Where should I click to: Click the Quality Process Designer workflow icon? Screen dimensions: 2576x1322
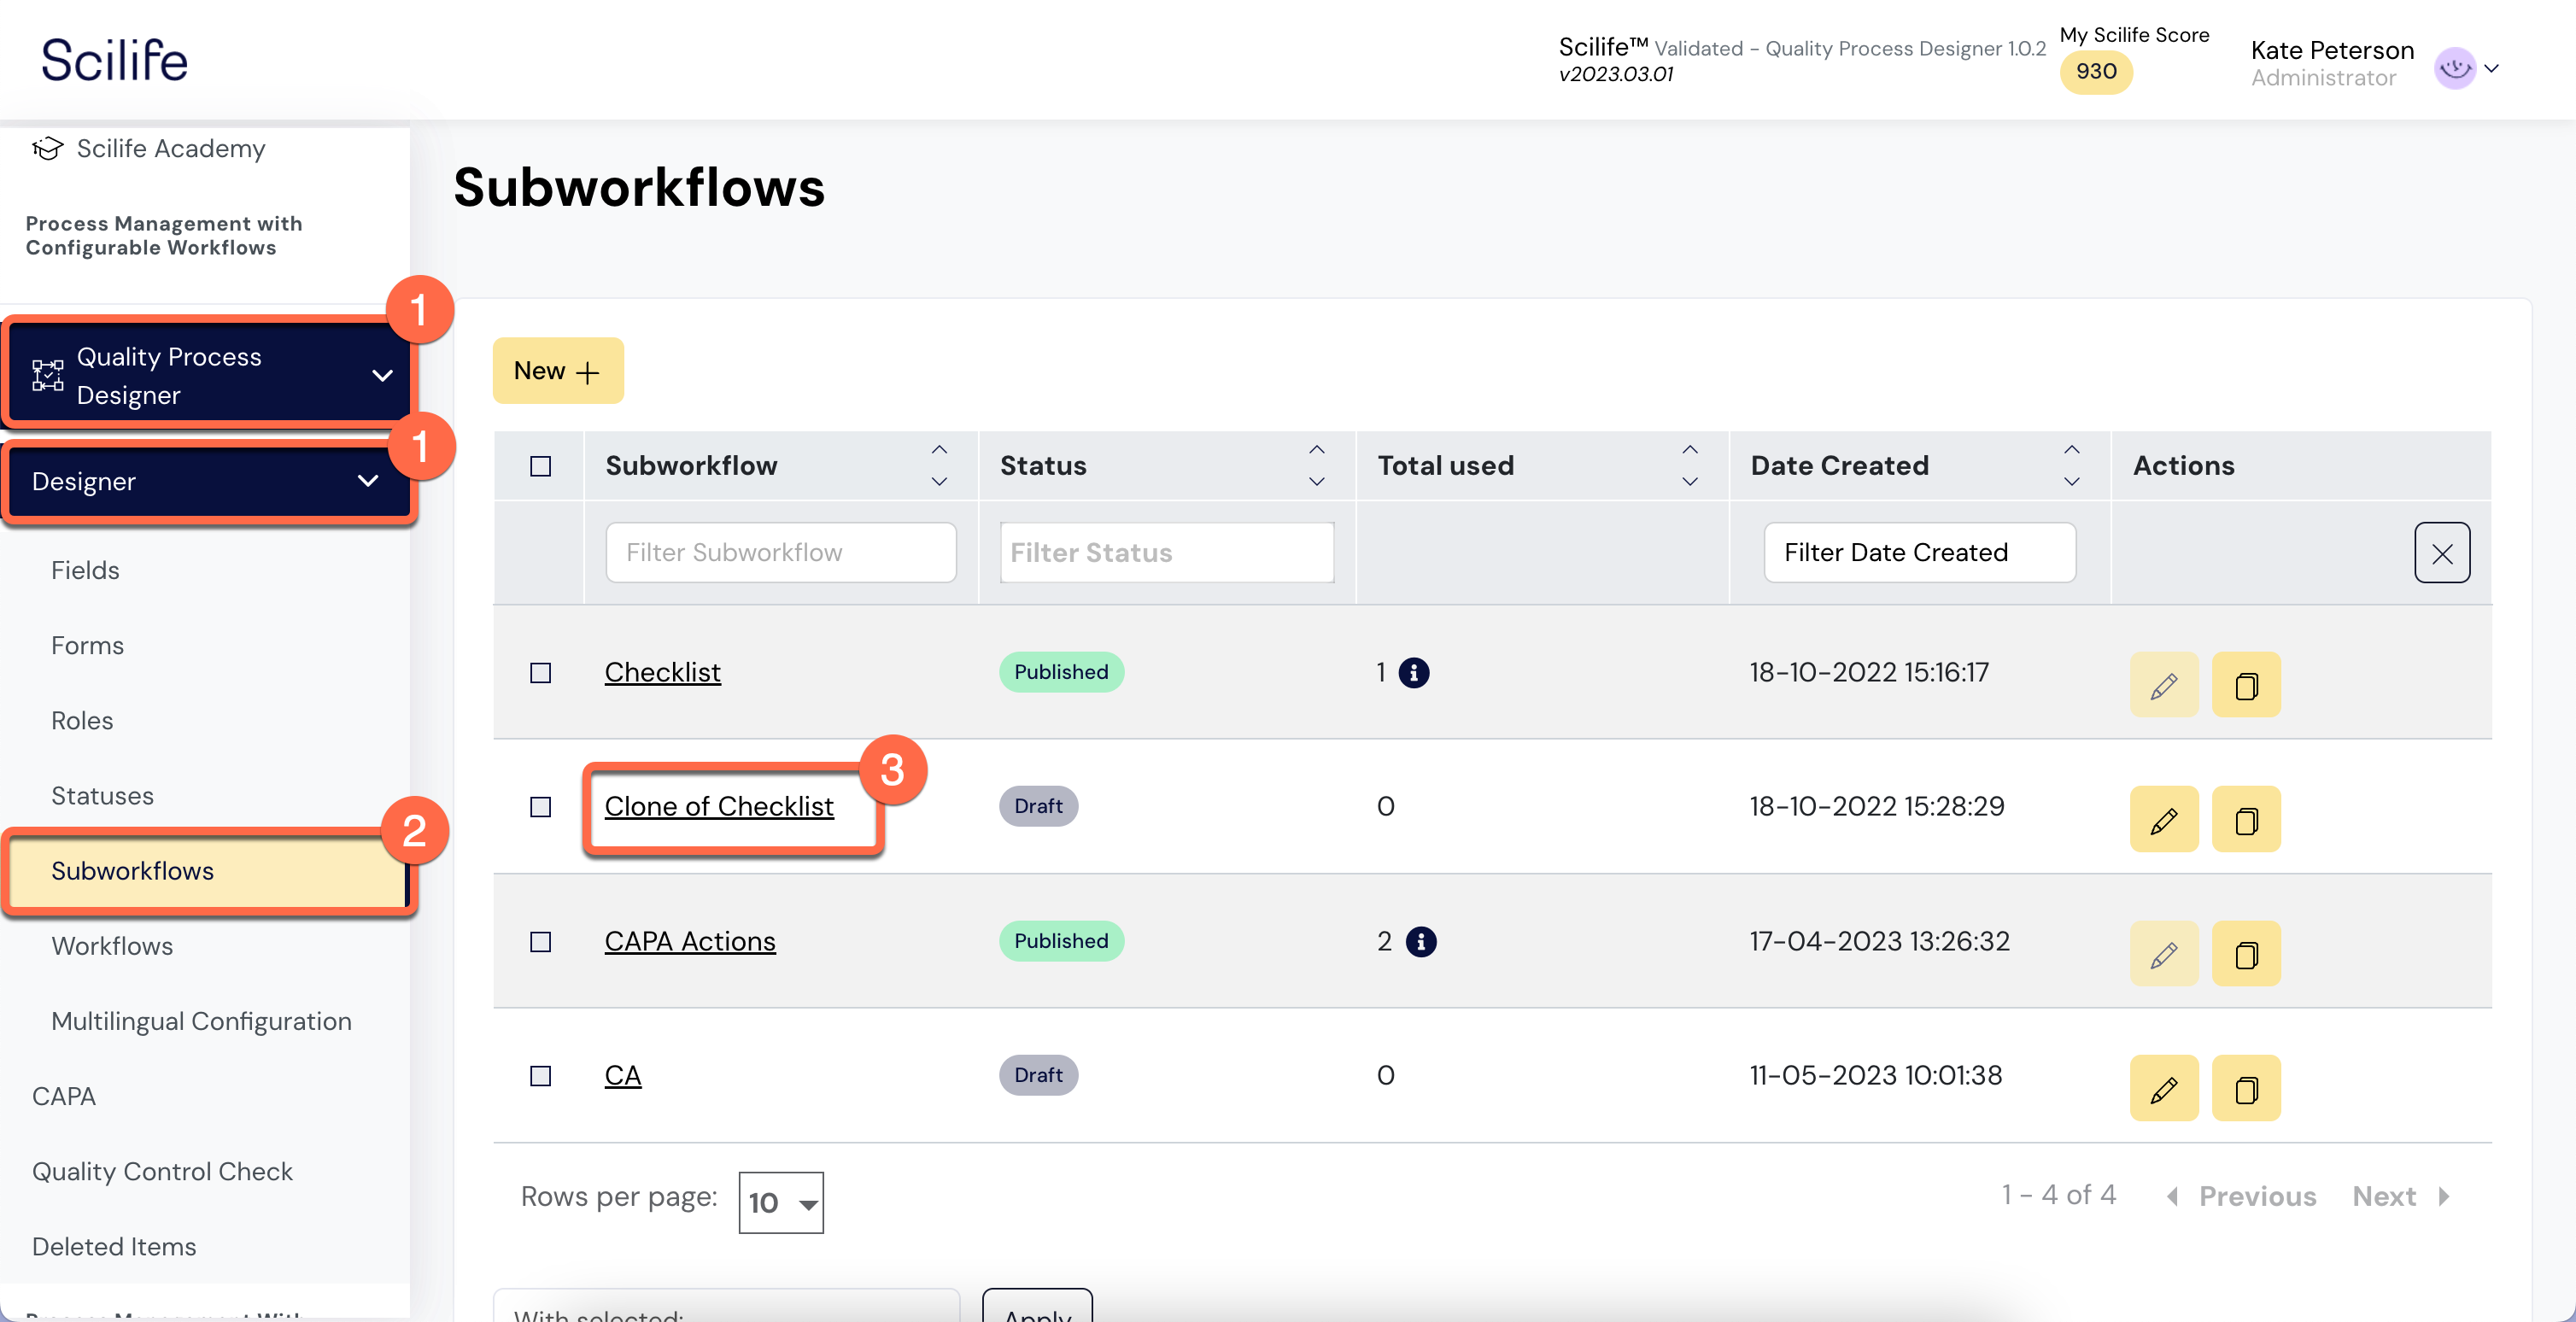click(47, 376)
